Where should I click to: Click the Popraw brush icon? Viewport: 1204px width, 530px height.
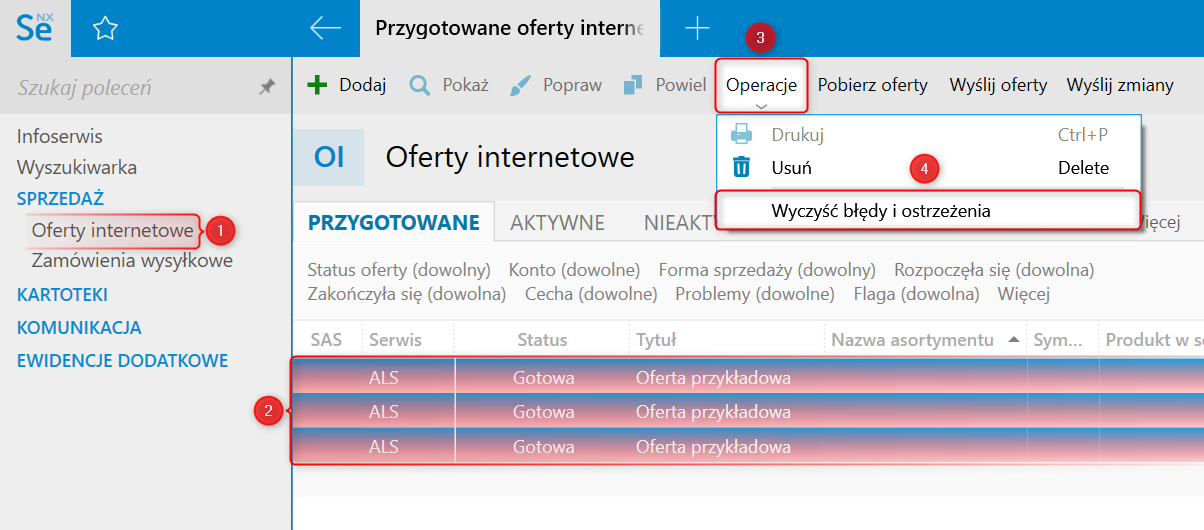click(521, 85)
